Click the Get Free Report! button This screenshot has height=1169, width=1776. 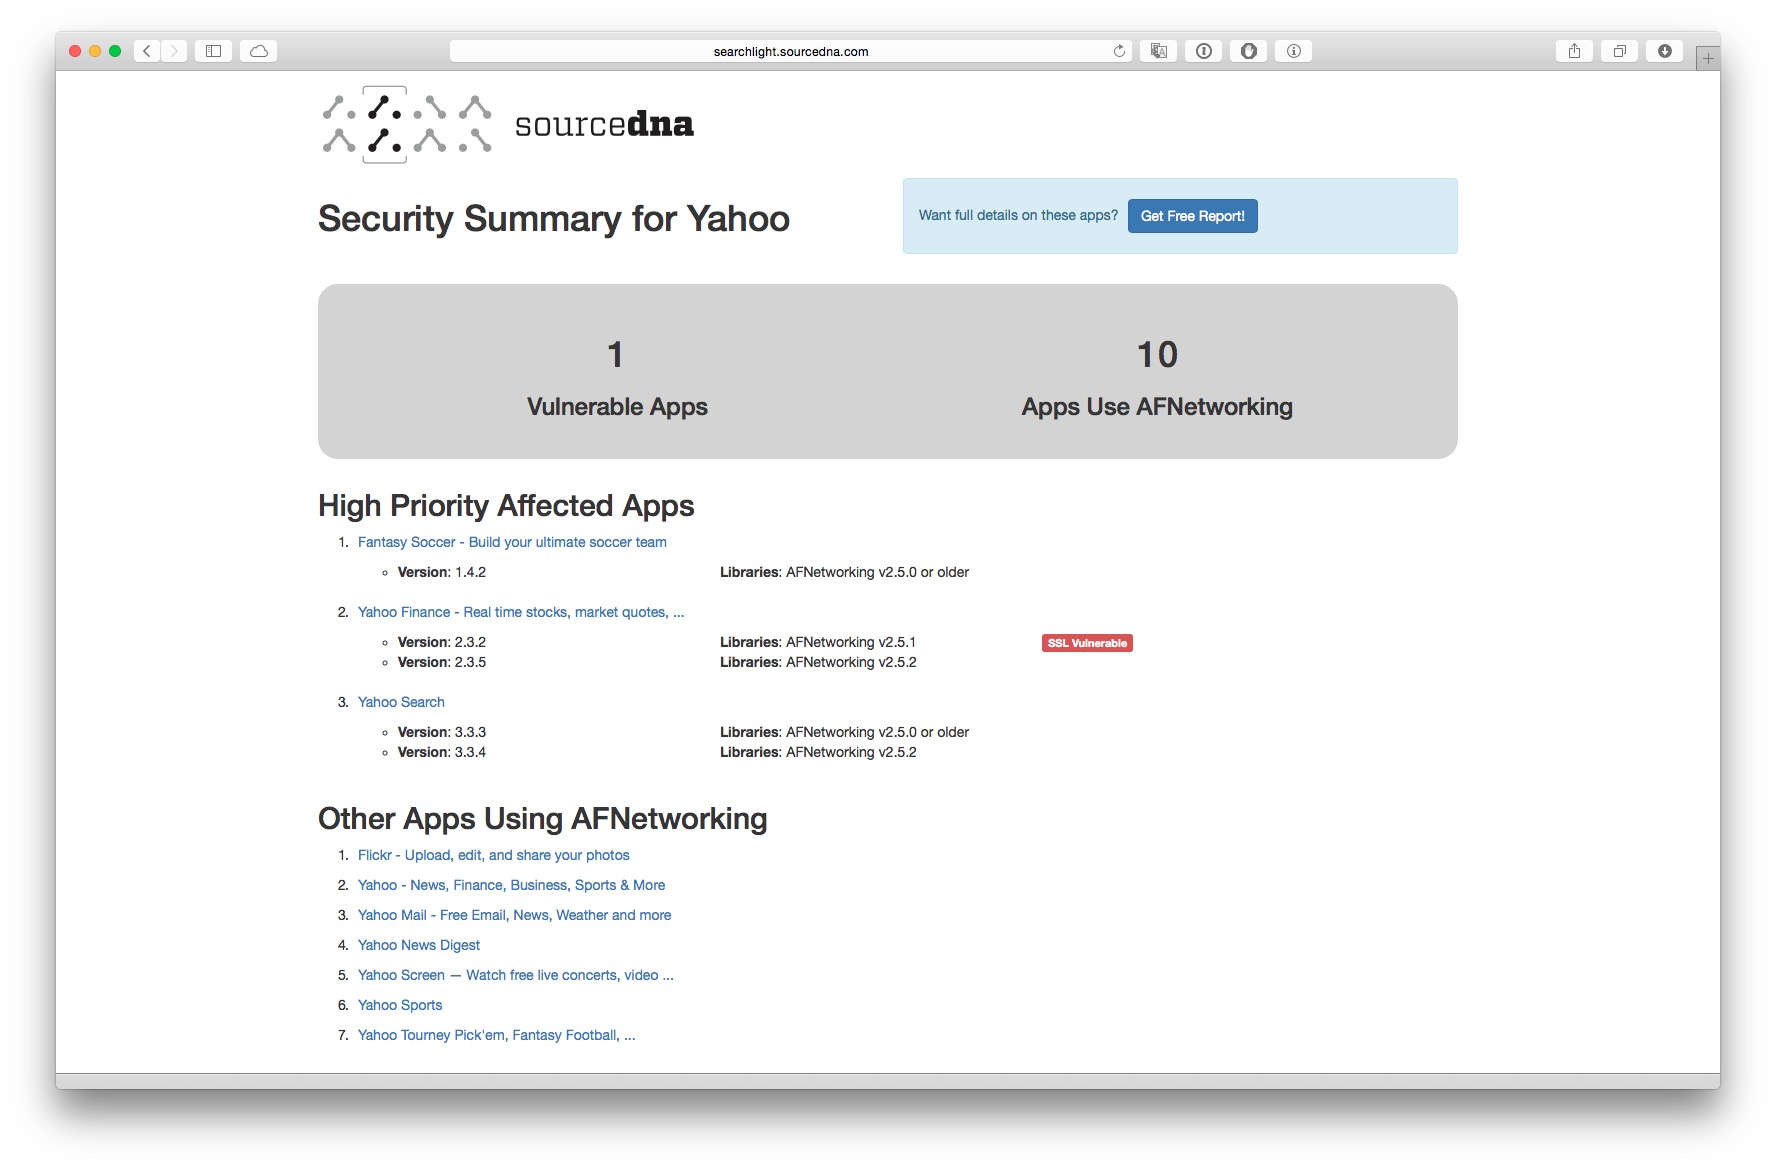point(1192,216)
